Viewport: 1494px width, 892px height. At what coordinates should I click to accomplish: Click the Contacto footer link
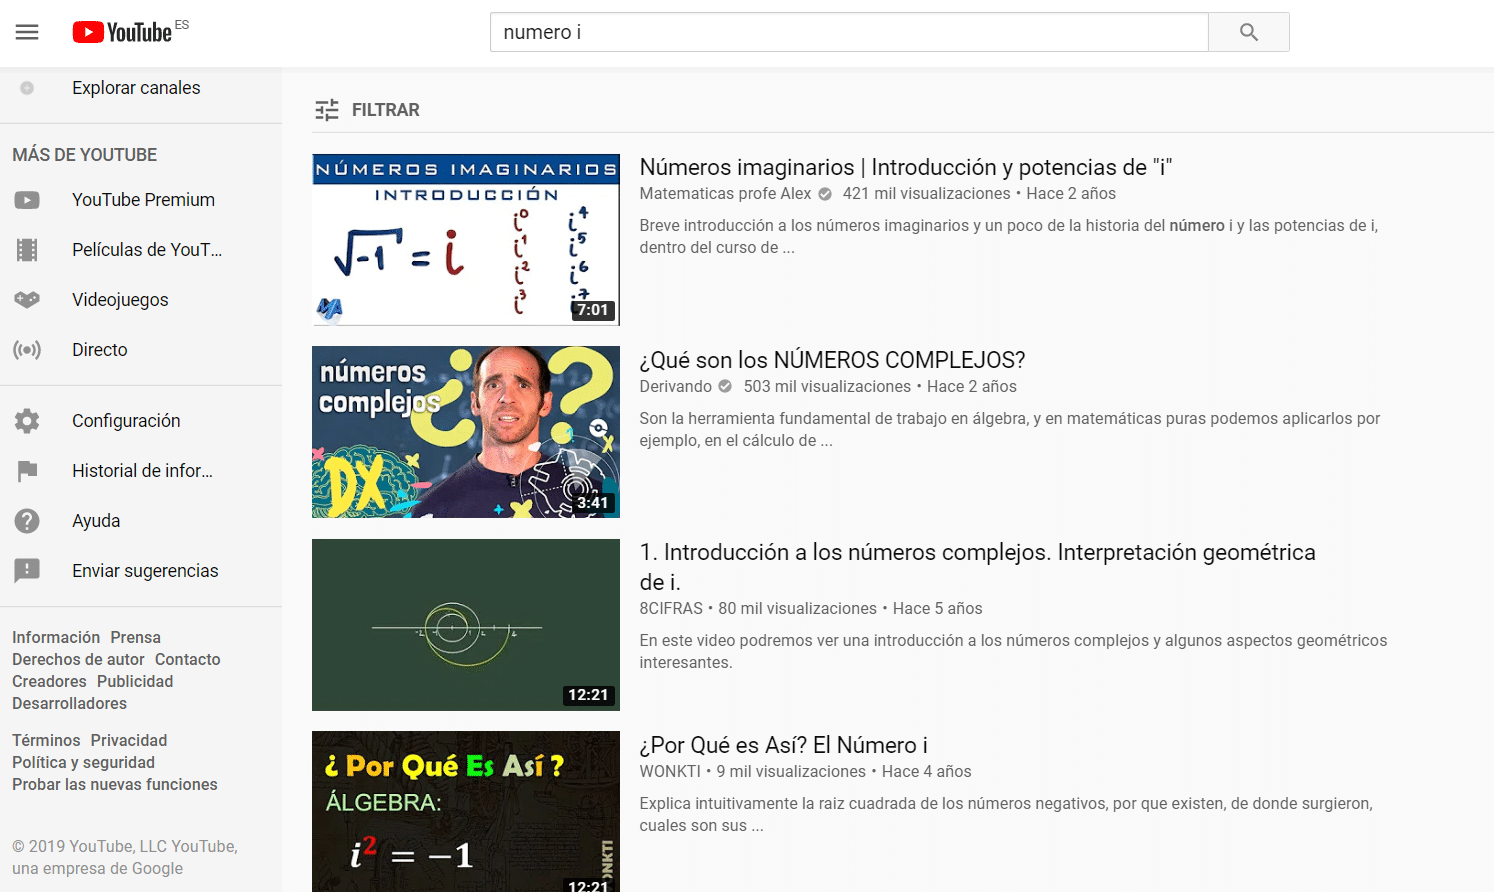coord(188,660)
